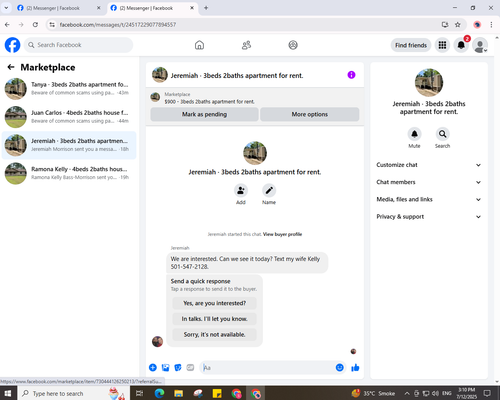Expand Privacy & support section

point(429,217)
